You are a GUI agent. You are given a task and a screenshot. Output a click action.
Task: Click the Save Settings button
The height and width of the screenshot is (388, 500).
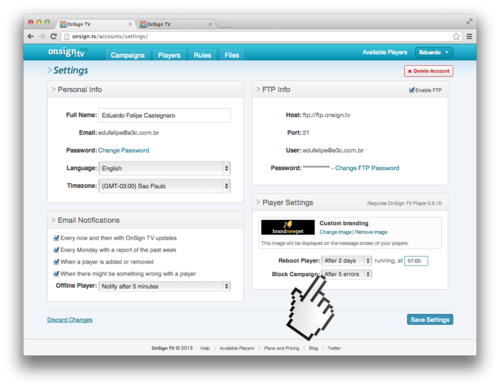[x=430, y=320]
